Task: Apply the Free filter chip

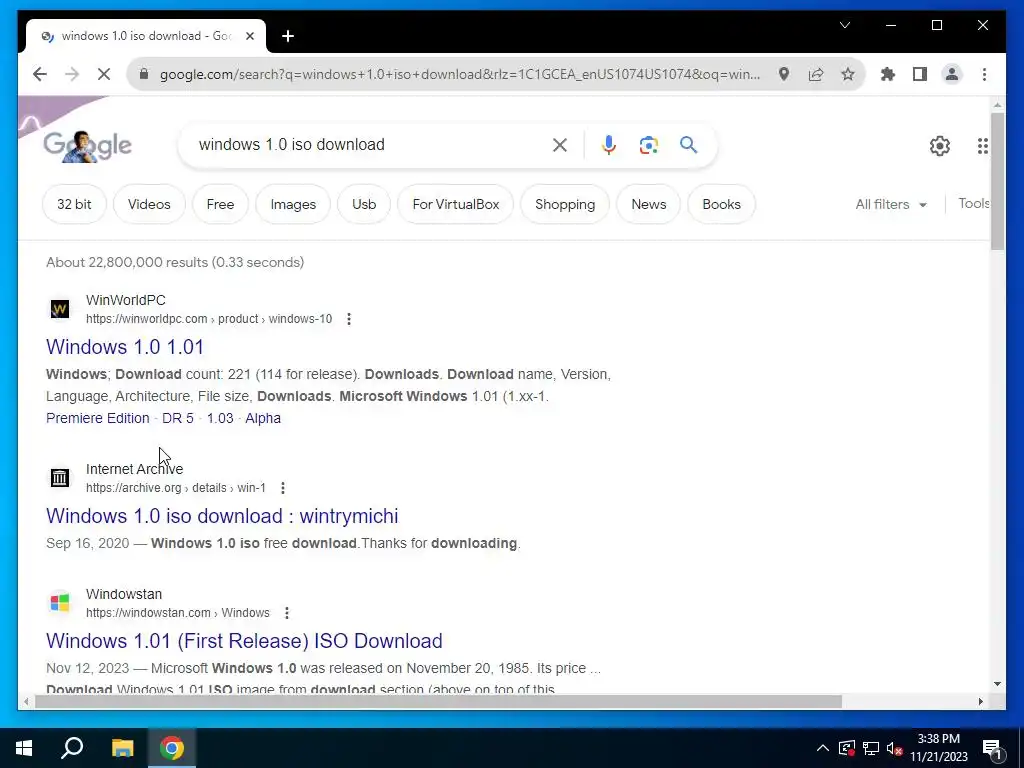Action: pyautogui.click(x=220, y=204)
